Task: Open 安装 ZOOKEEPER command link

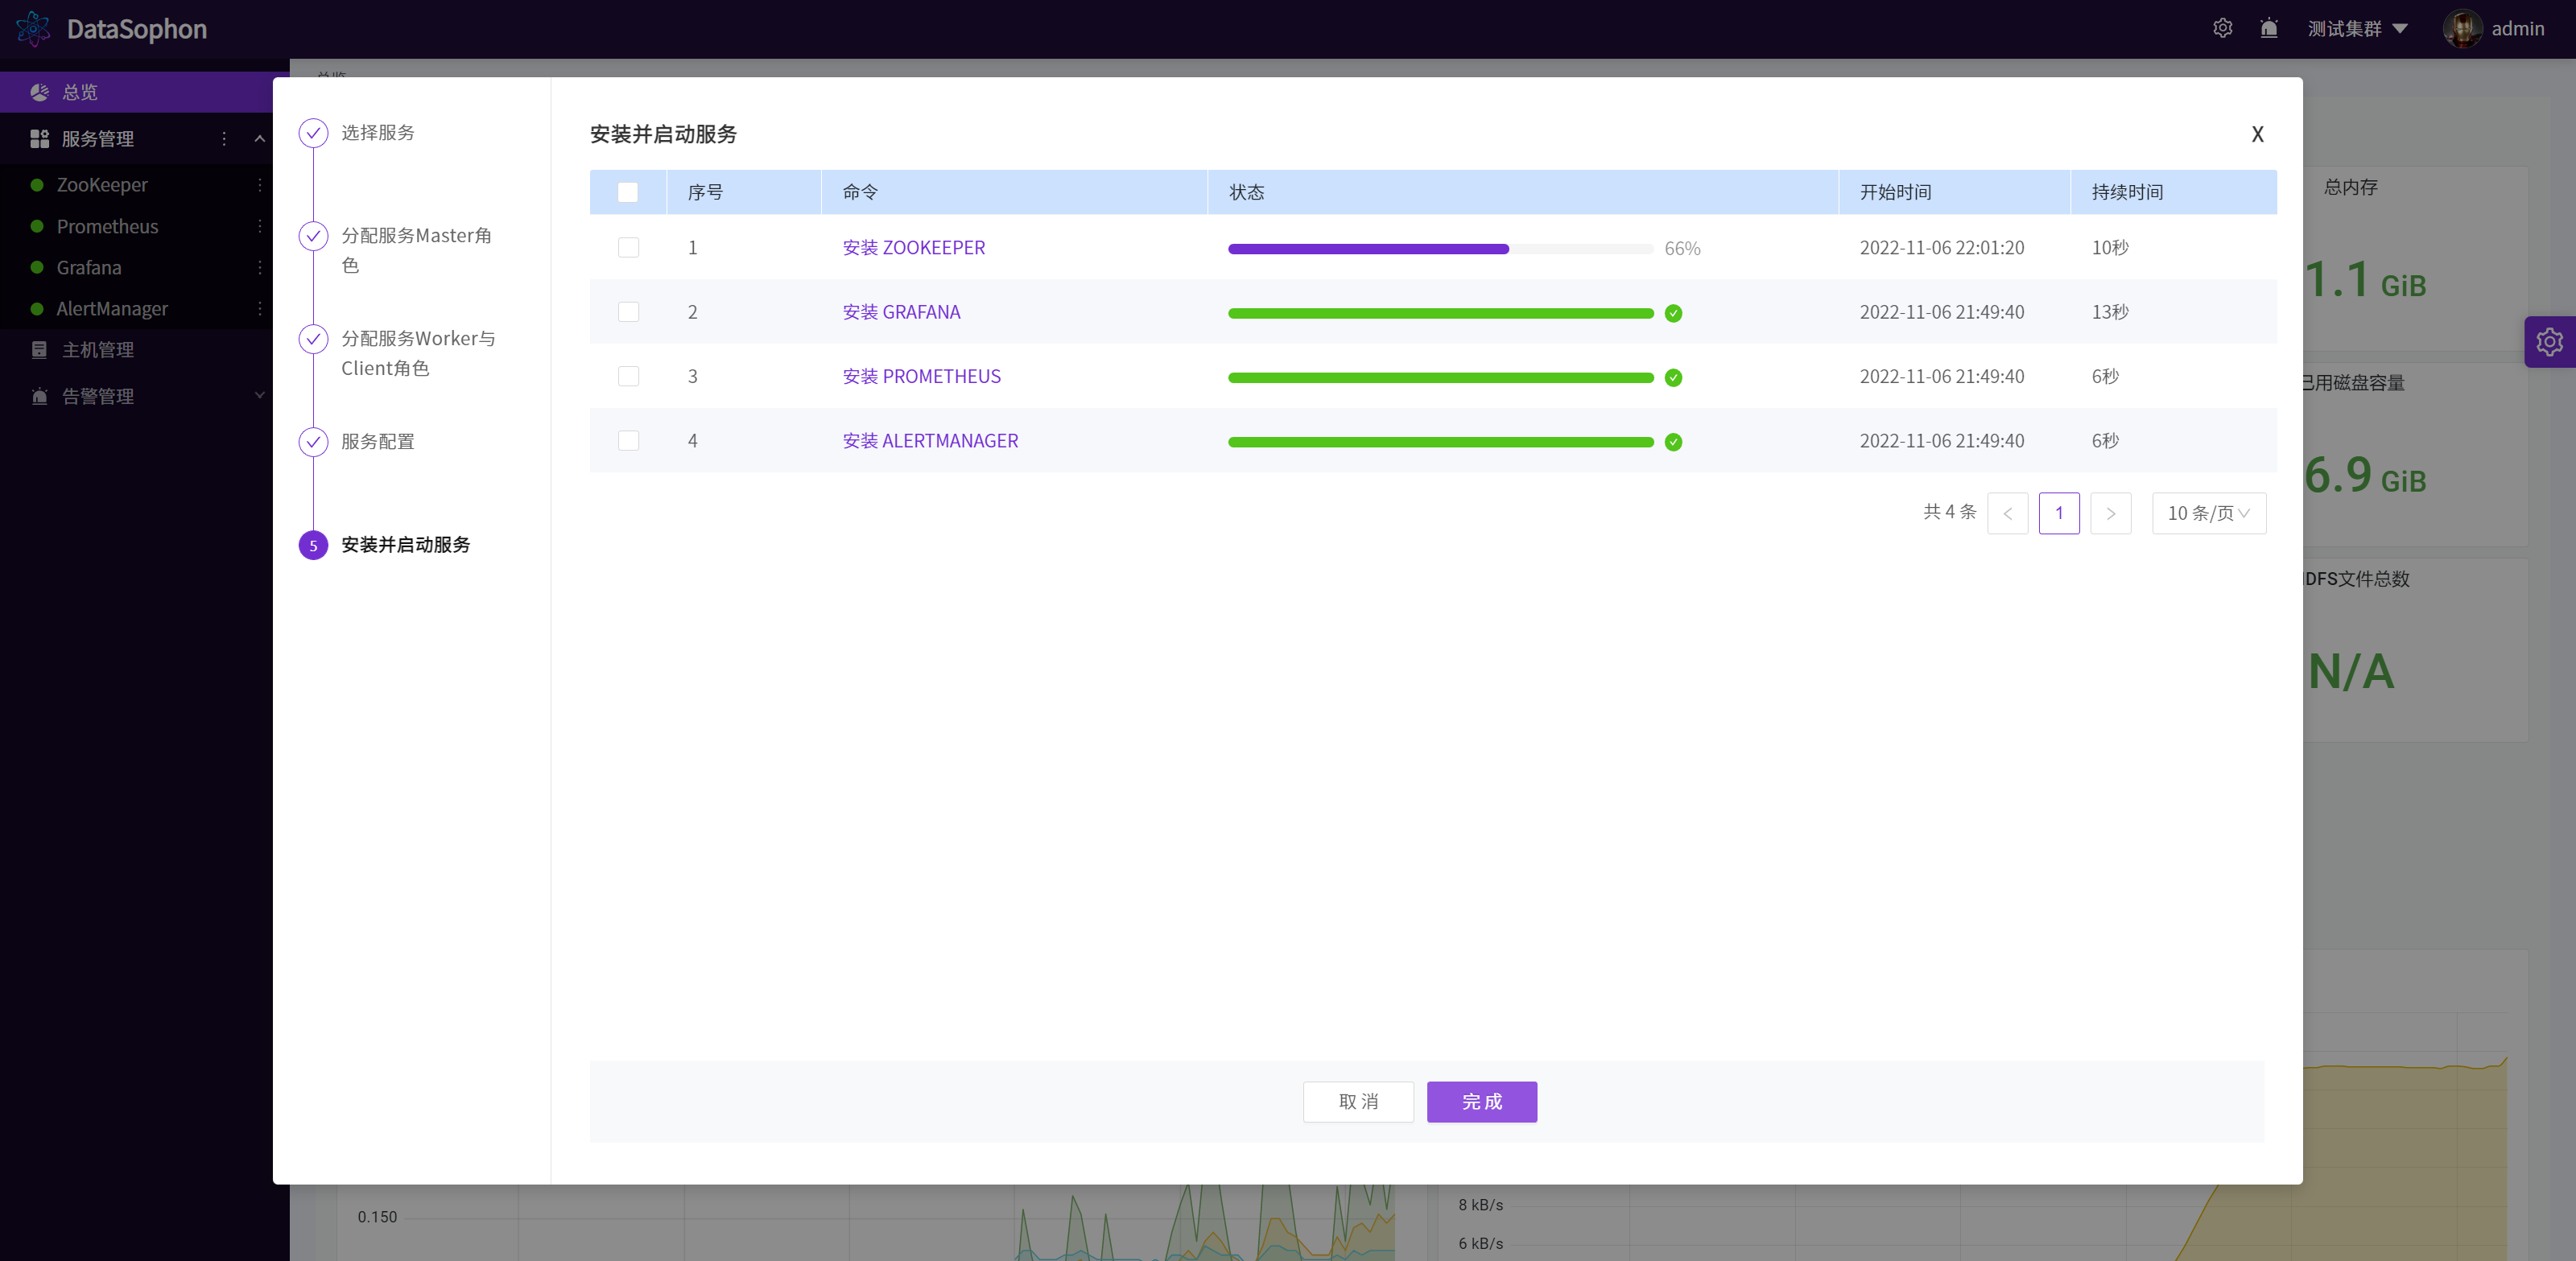Action: [913, 247]
